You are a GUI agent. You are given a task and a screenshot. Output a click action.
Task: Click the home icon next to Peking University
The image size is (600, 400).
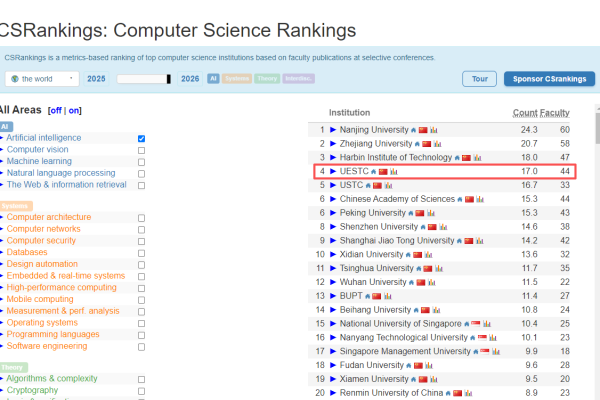point(408,213)
